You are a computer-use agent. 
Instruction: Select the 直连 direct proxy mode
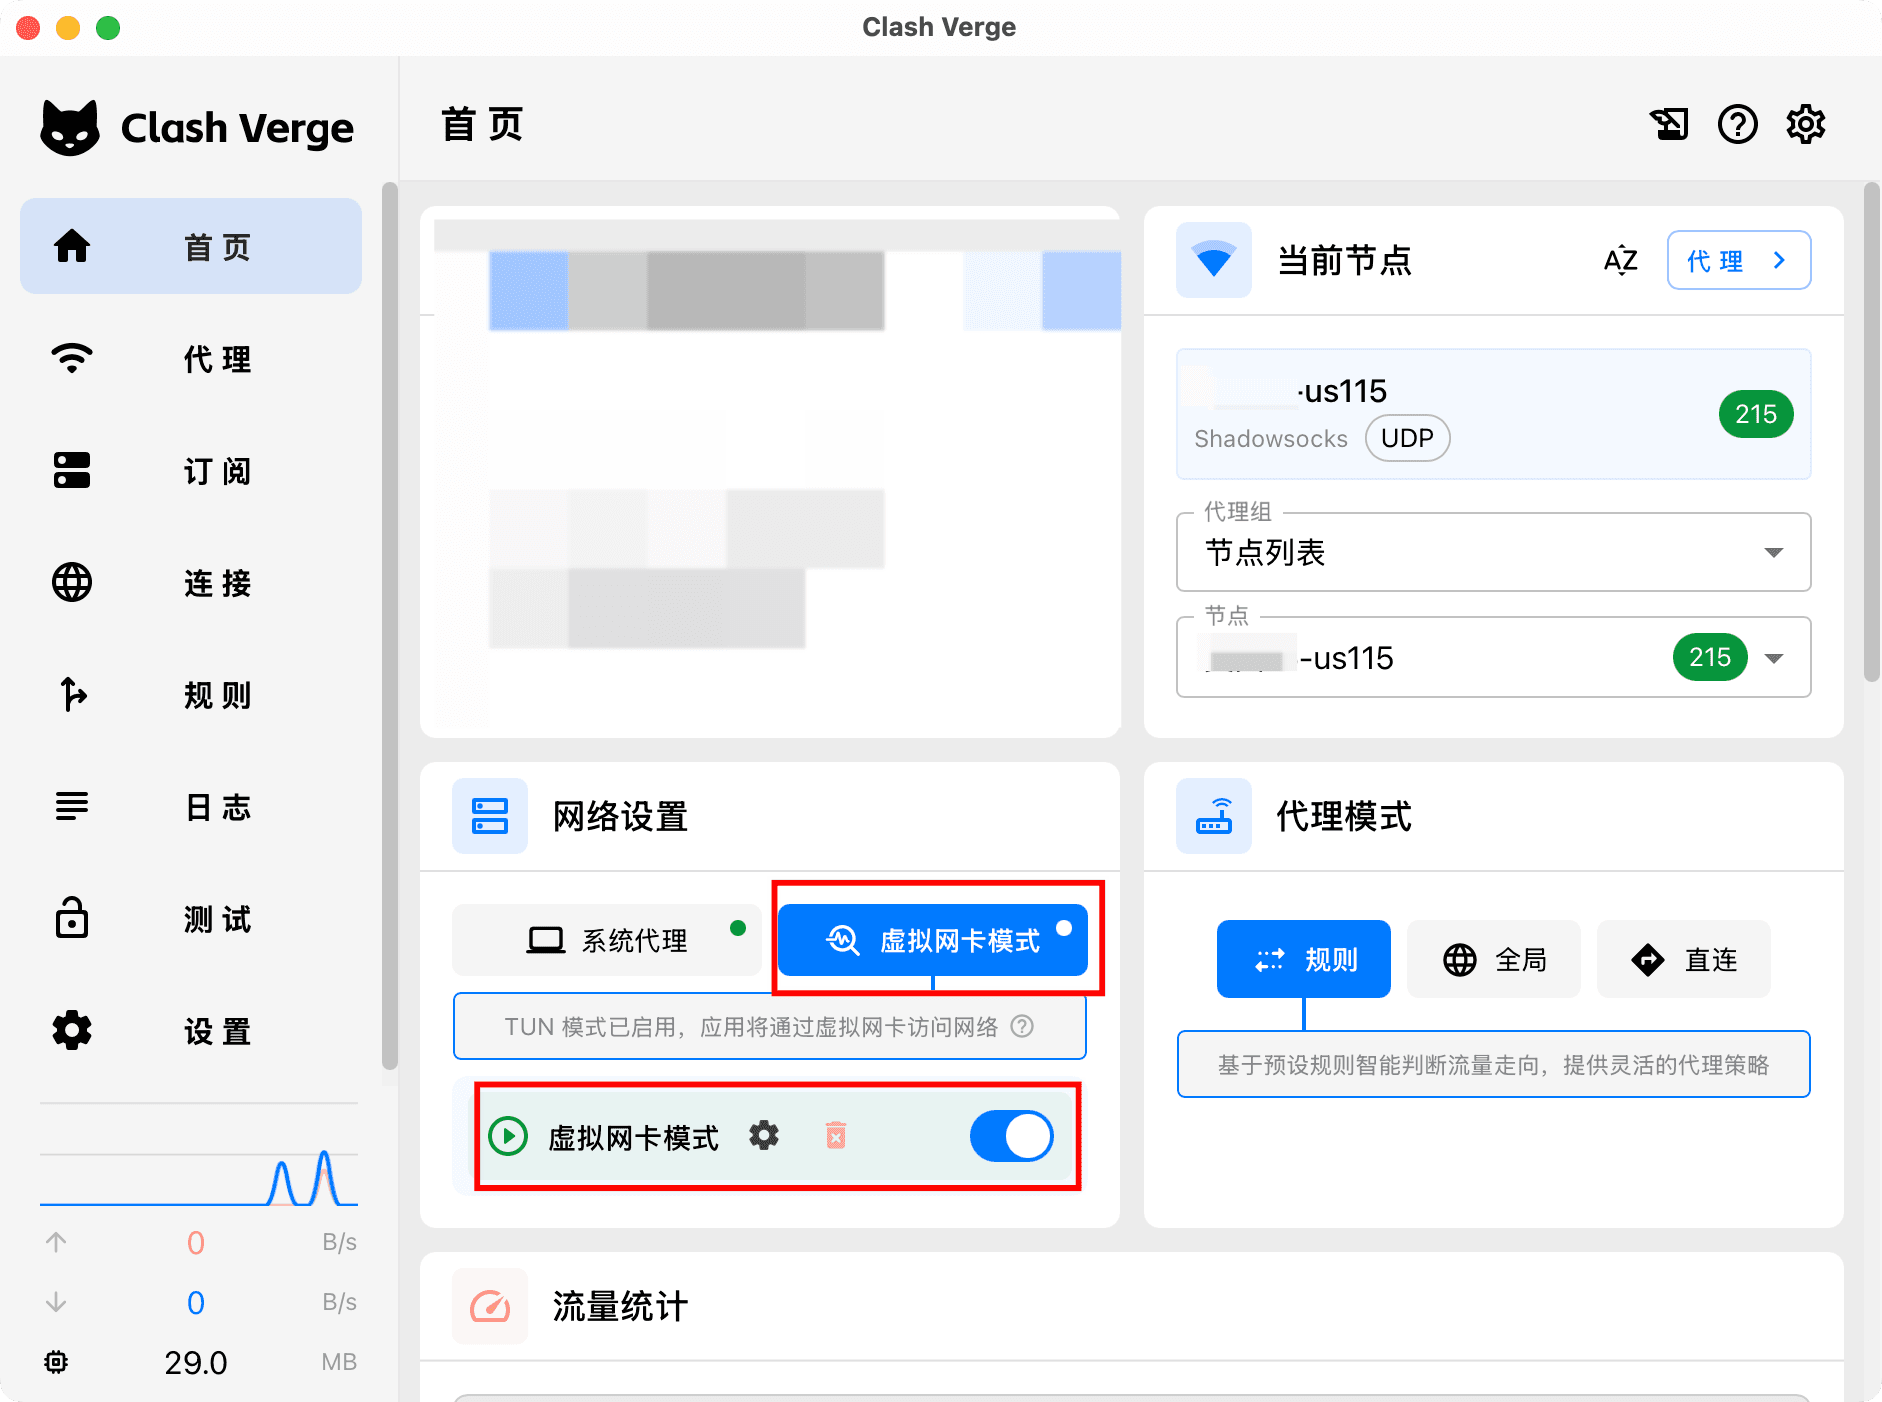pos(1684,960)
